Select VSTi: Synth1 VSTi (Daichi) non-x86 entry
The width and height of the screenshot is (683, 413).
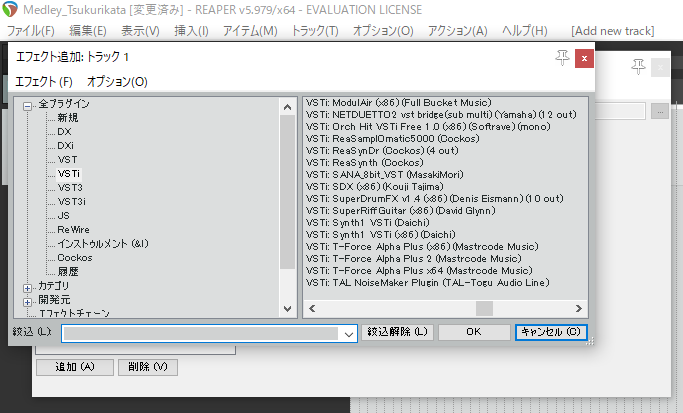pos(368,223)
